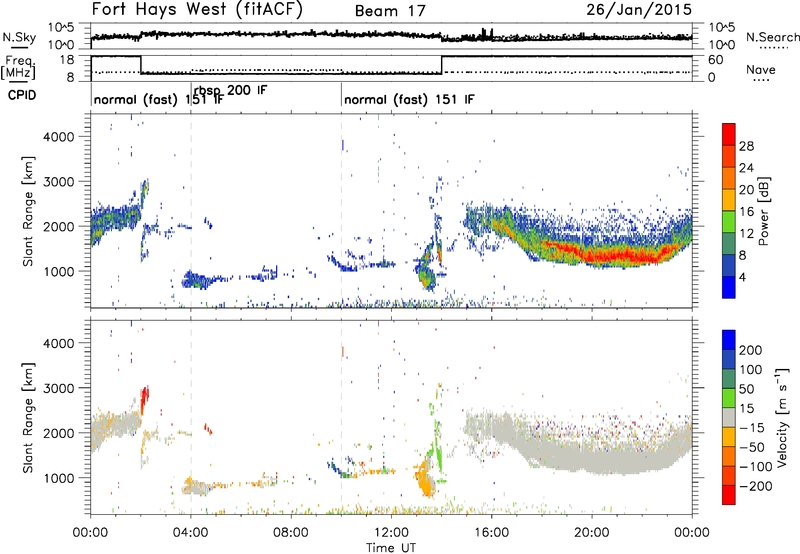Click the 'Time UT' axis label
This screenshot has width=800, height=554.
pos(391,548)
